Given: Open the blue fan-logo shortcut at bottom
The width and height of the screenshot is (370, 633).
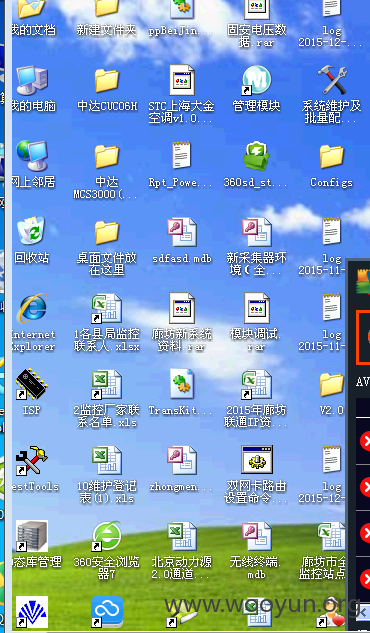Looking at the screenshot, I should (x=31, y=612).
